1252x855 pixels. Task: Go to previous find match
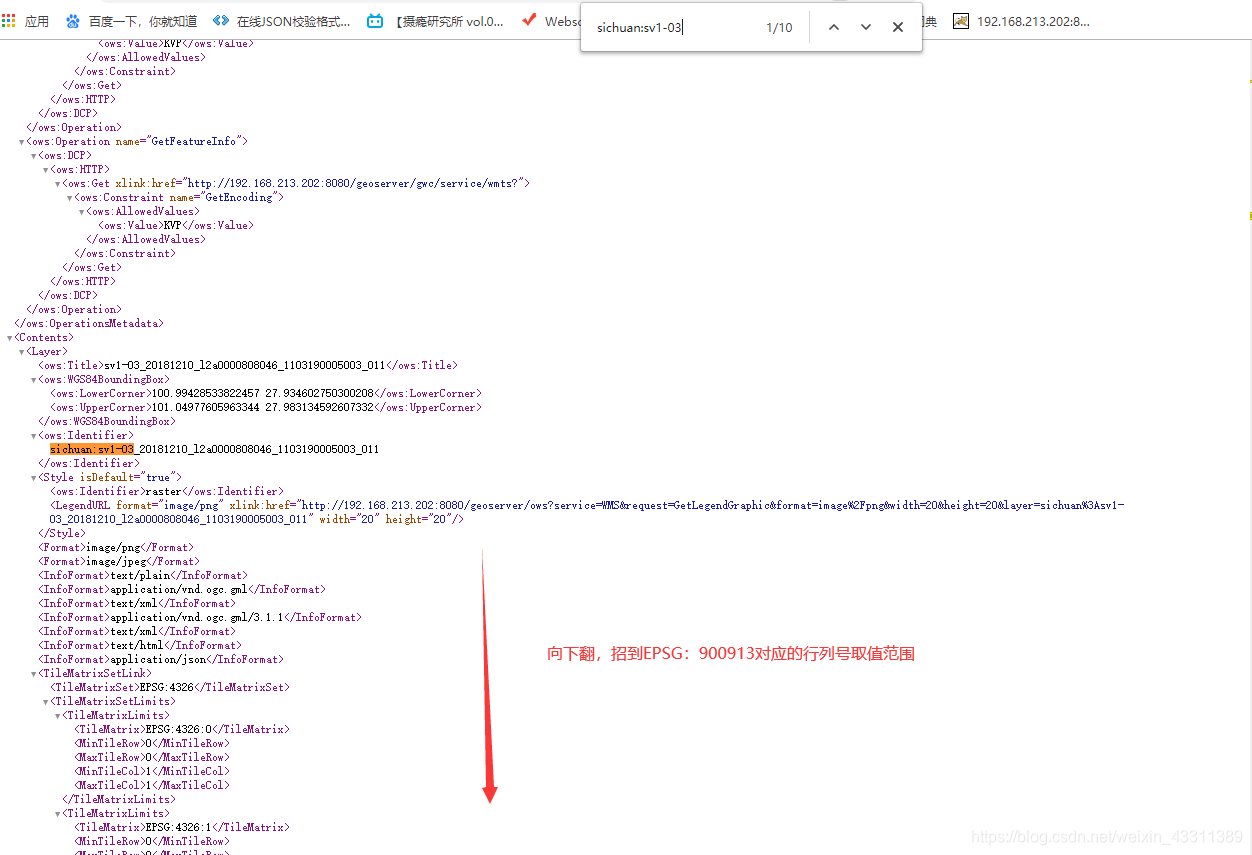click(x=833, y=28)
